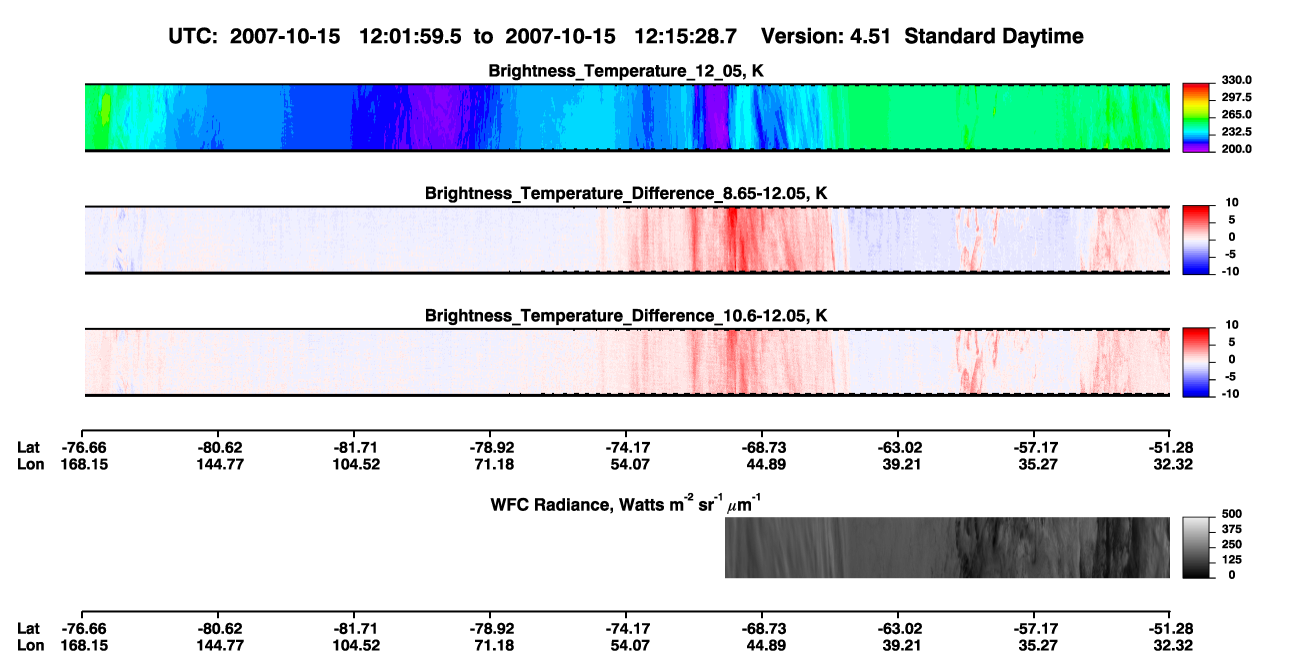Click the WFC Radiance grayscale image
Image resolution: width=1300 pixels, height=667 pixels.
tap(947, 547)
